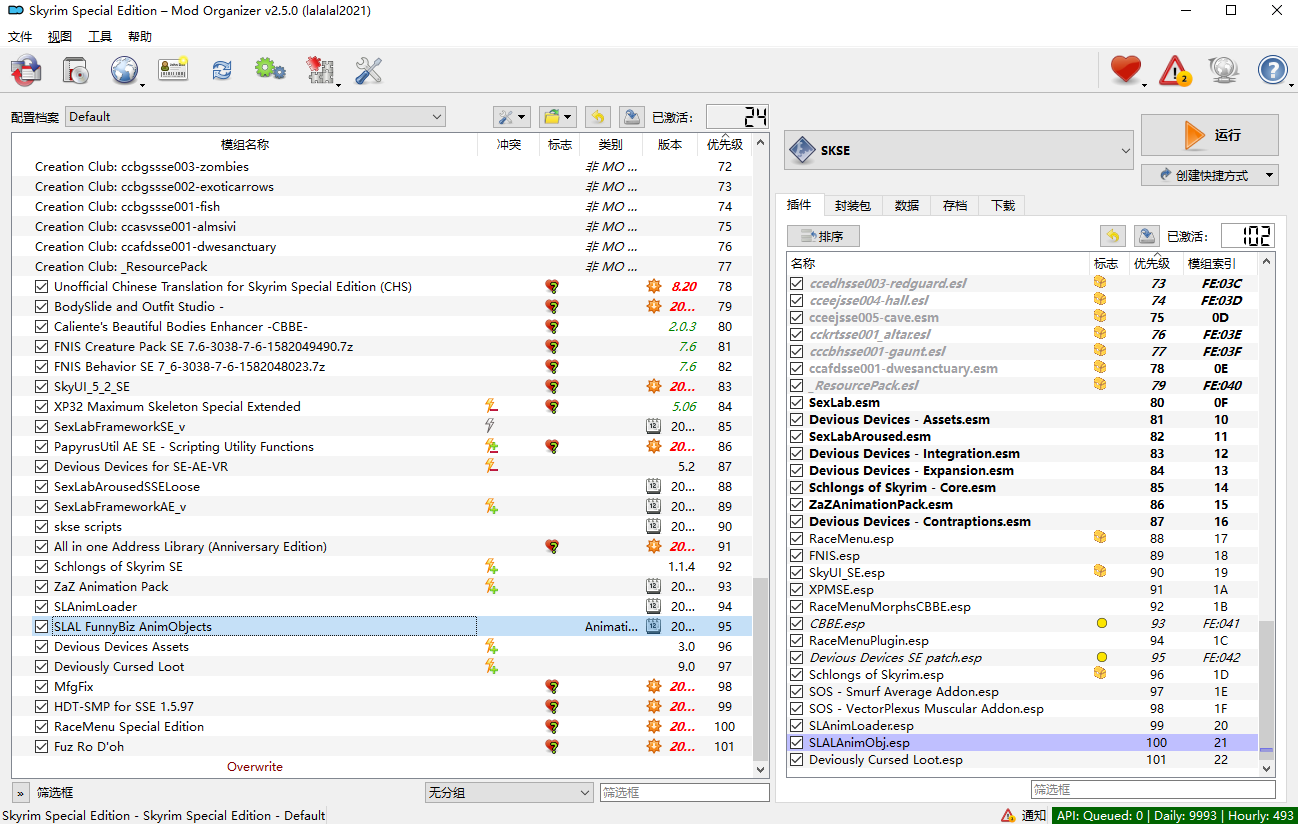Toggle SLALAnimObj.esp plugin checkbox
The width and height of the screenshot is (1298, 824).
(x=796, y=743)
